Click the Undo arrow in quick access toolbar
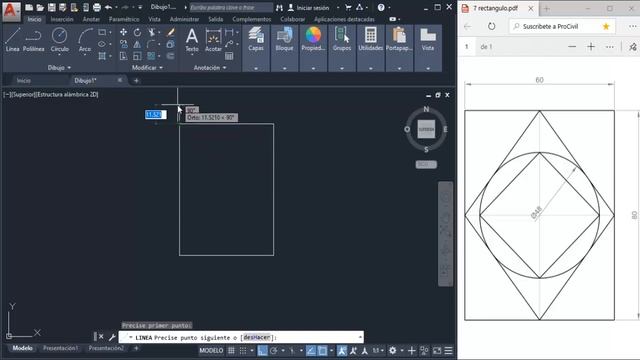 click(x=108, y=7)
